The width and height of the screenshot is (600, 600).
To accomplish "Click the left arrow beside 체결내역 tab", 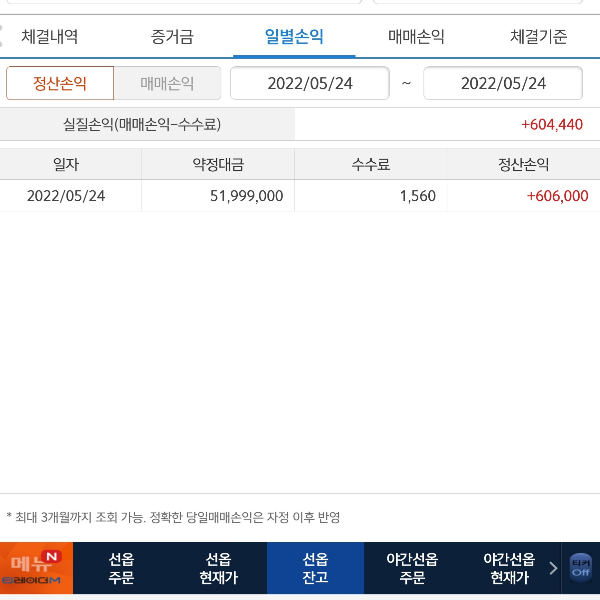I will click(x=5, y=37).
